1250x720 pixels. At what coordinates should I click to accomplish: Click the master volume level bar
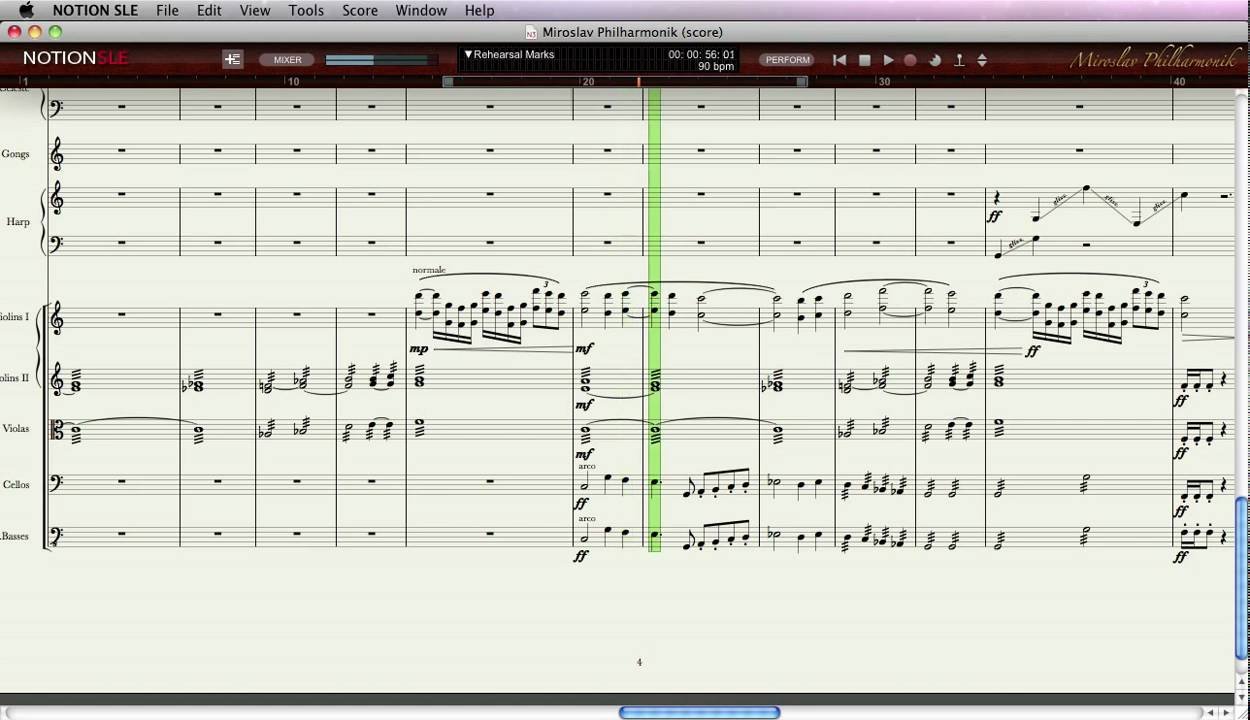pos(381,60)
